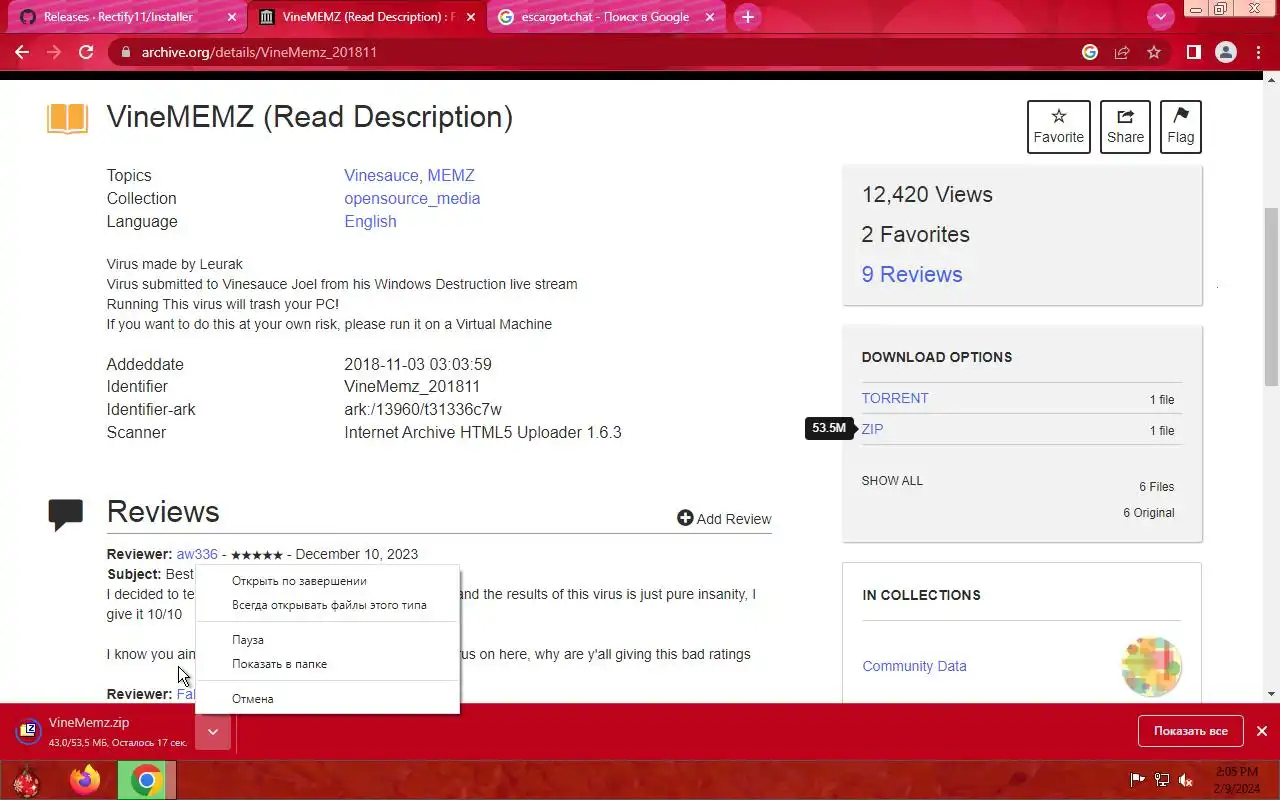Open the opensource_media collection link

tap(412, 199)
